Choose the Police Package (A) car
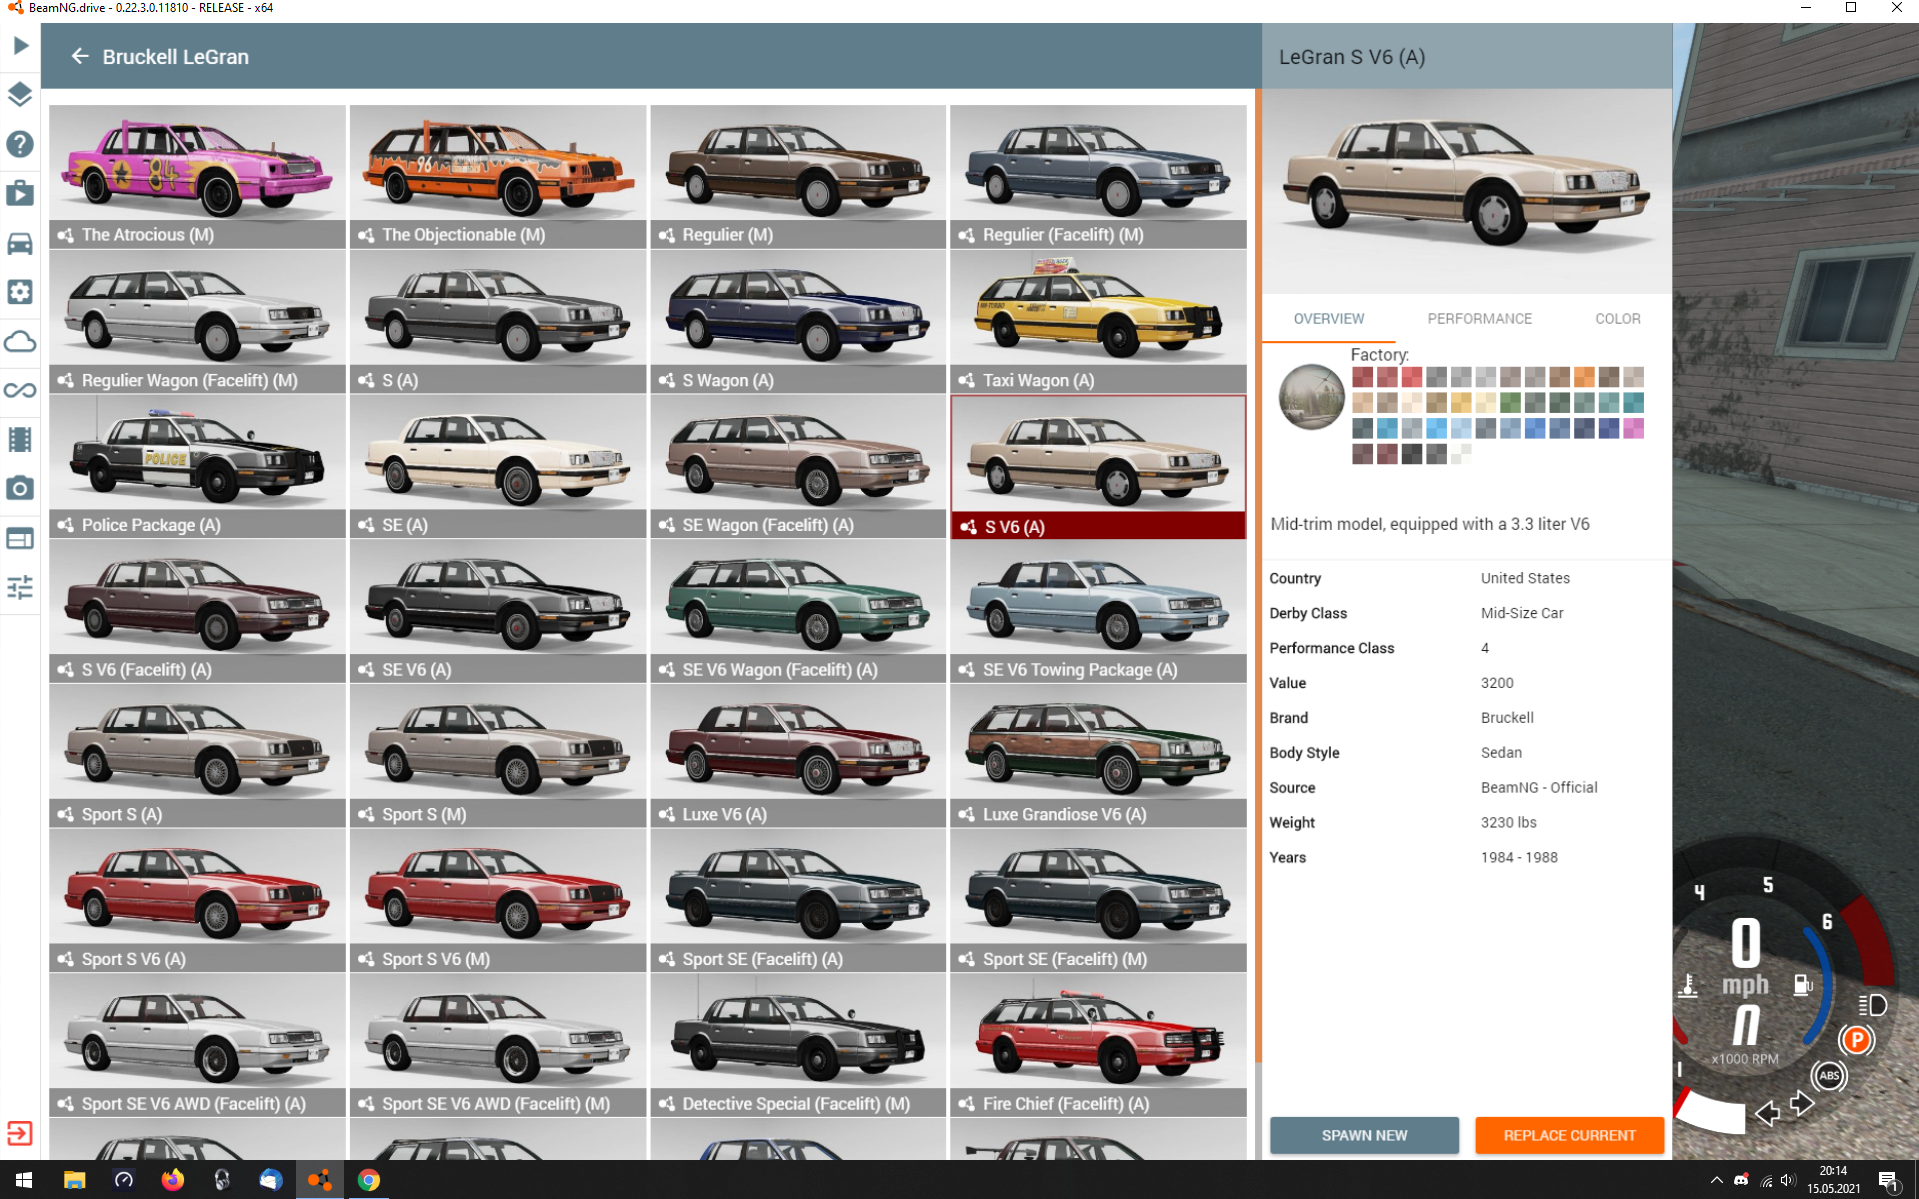1919x1199 pixels. coord(197,466)
